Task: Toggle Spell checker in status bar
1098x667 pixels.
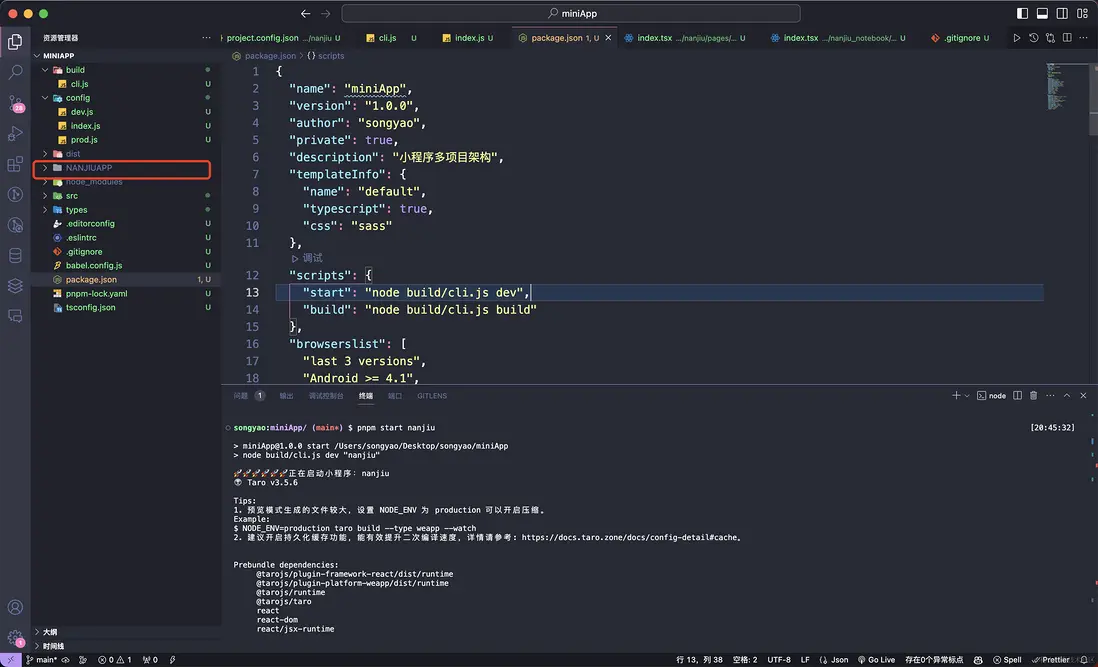Action: [1007, 660]
